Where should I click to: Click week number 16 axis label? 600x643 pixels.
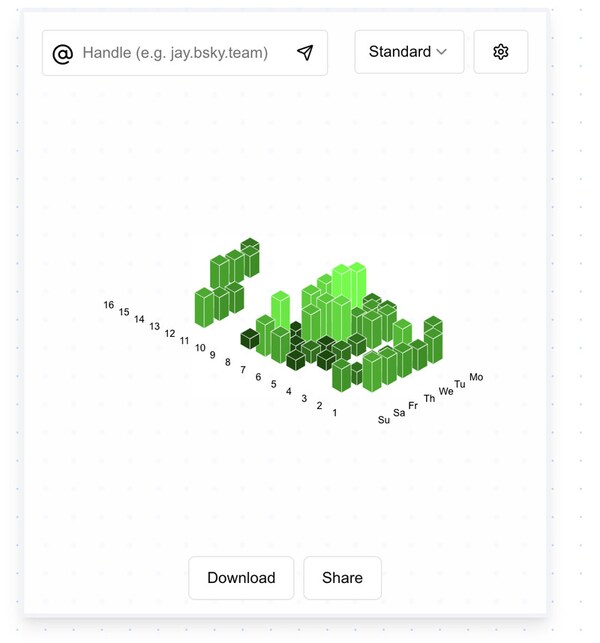tap(109, 305)
